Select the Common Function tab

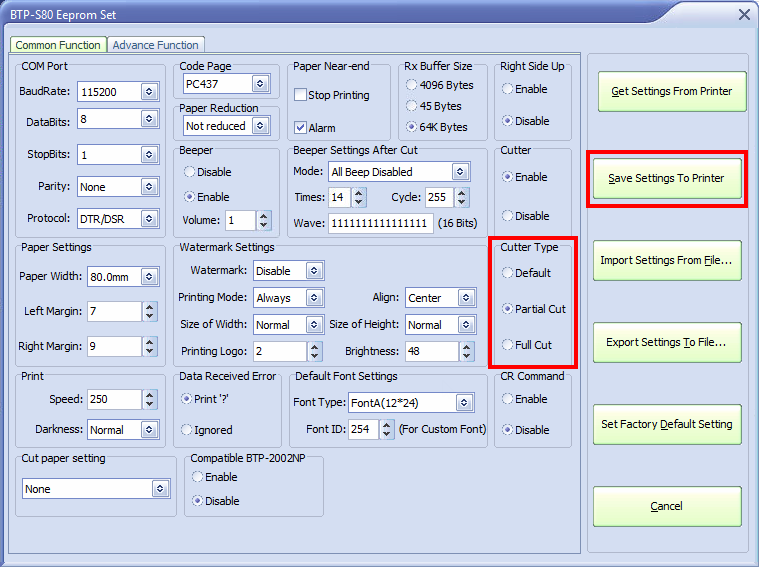coord(58,45)
